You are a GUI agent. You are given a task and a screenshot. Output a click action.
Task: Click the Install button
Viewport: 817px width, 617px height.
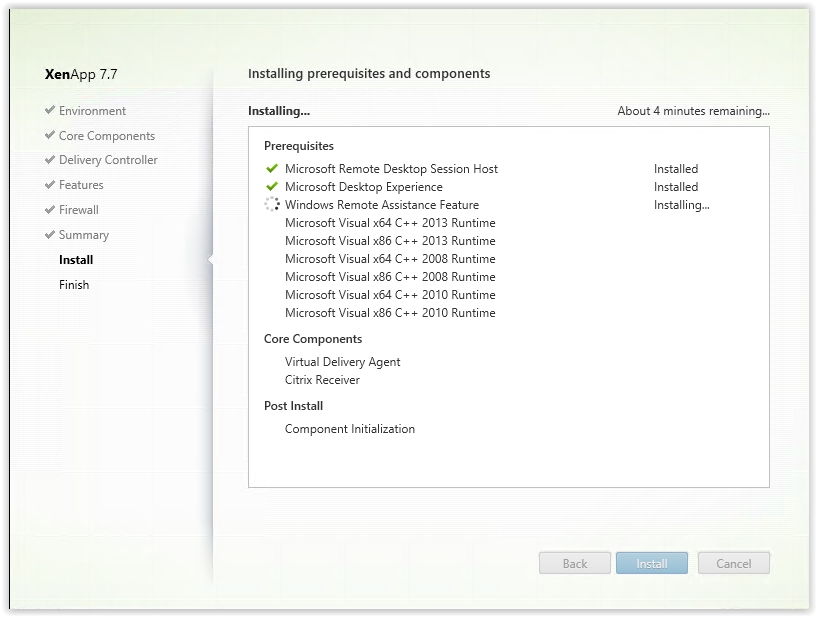(x=651, y=563)
